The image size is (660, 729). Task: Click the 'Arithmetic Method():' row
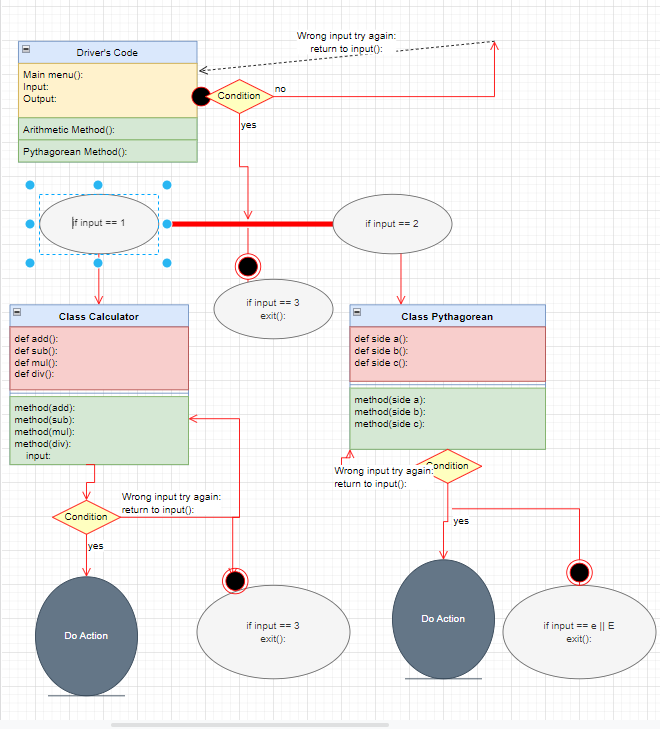point(108,129)
